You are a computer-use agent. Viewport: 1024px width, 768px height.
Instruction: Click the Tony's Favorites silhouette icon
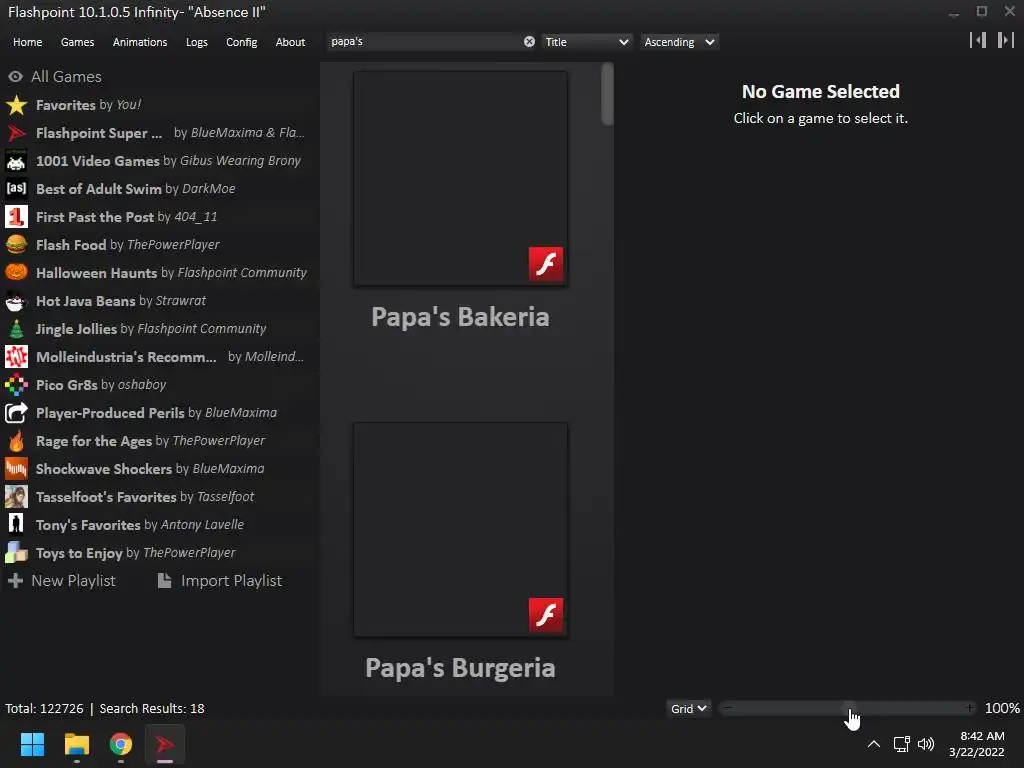(x=16, y=525)
